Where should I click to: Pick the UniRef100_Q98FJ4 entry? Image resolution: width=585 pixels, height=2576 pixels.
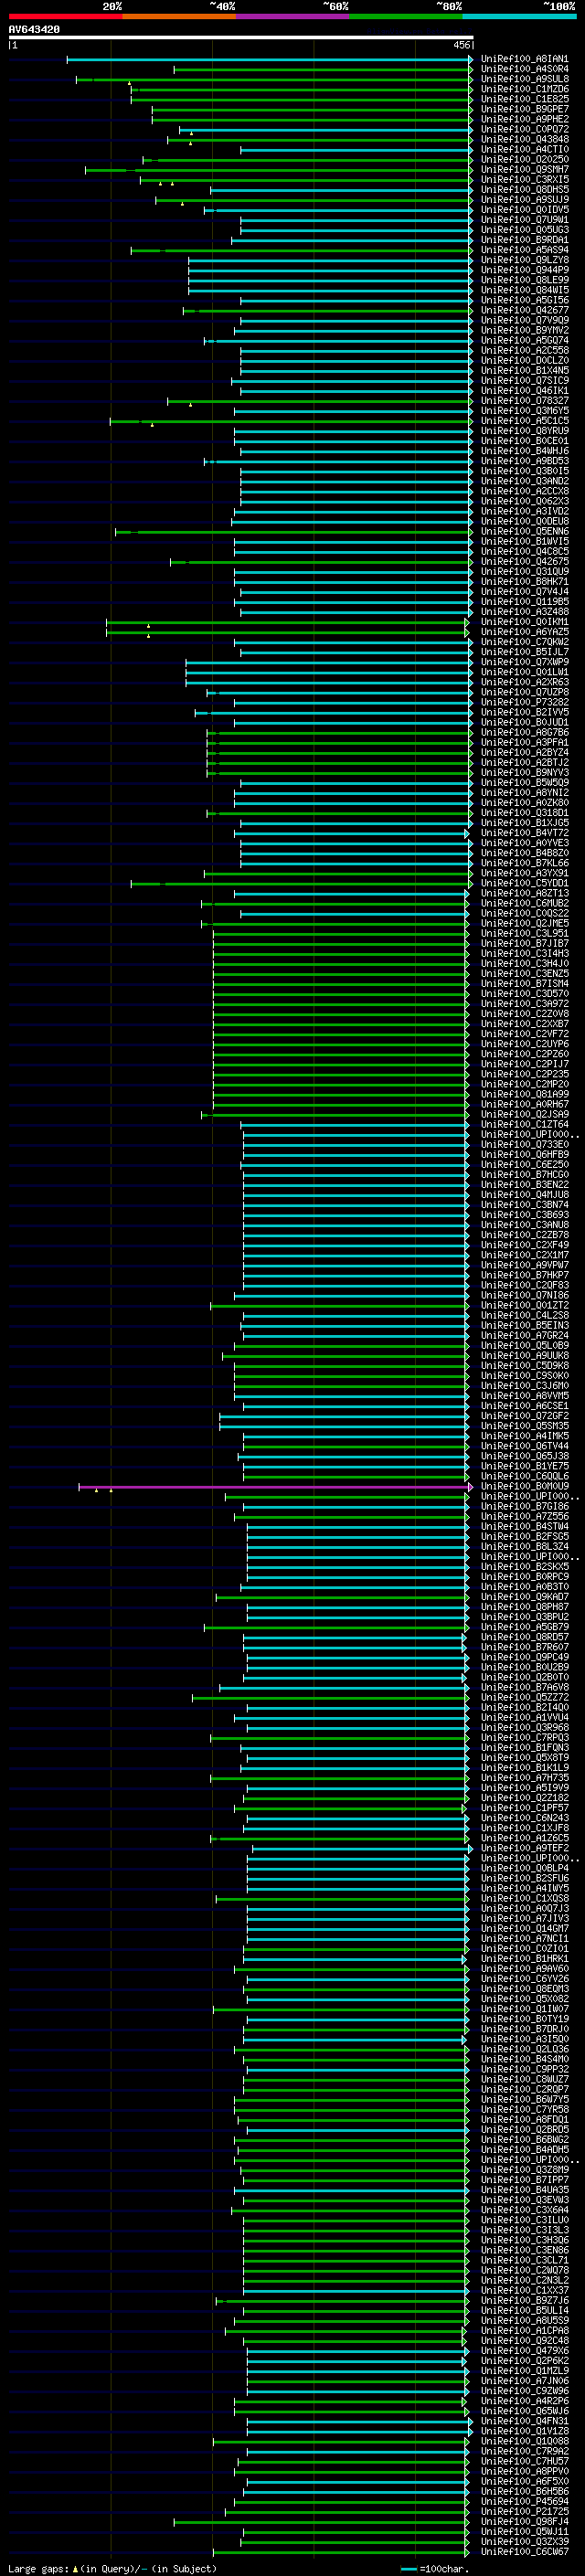525,2521
